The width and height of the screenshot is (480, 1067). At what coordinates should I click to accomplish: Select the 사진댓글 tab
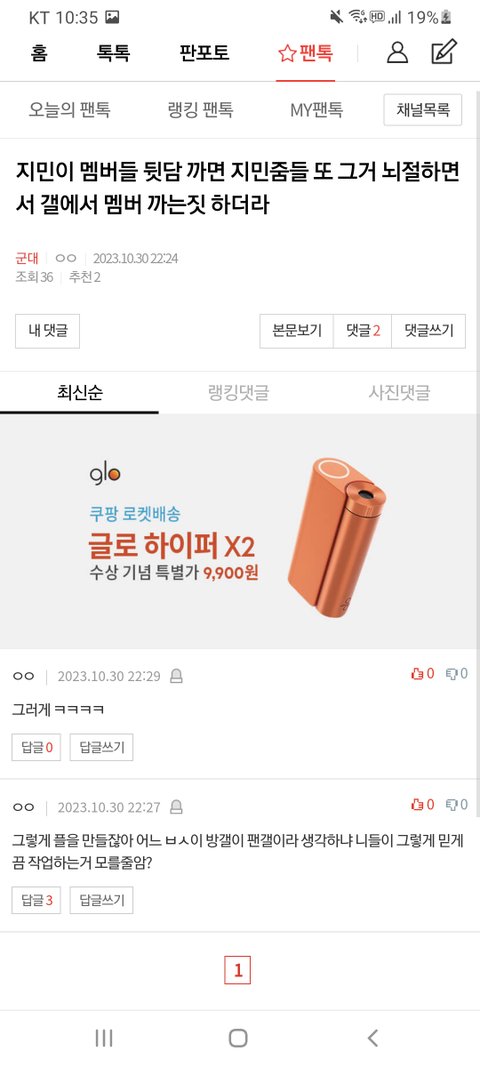tap(399, 393)
